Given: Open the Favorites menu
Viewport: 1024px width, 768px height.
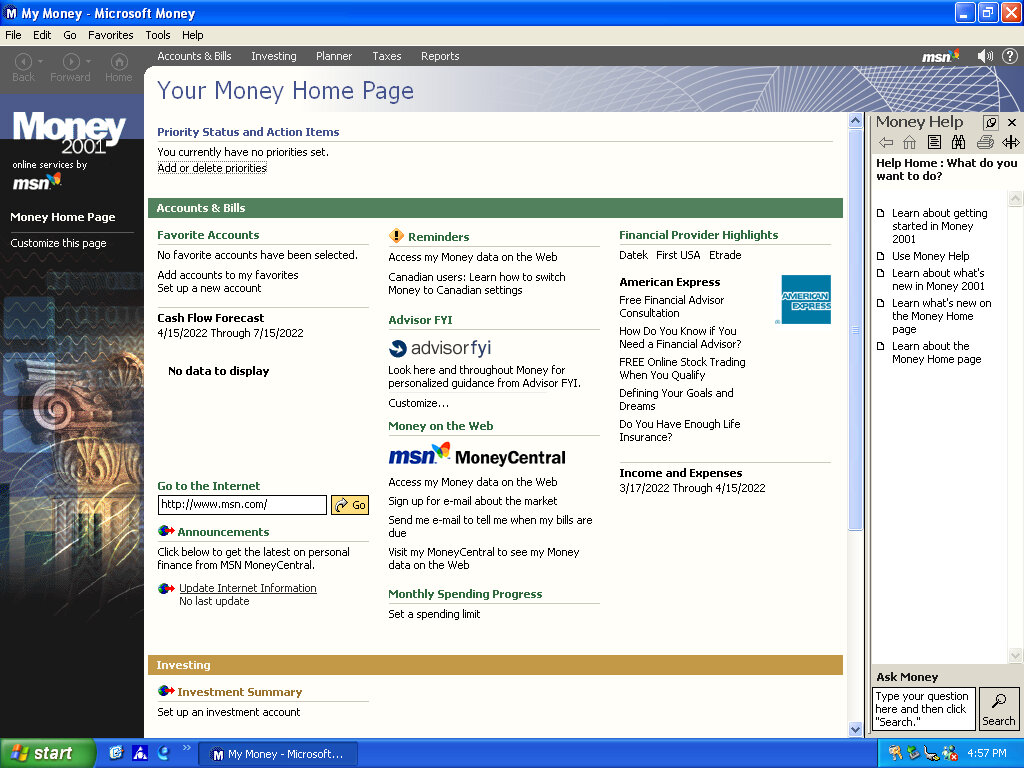Looking at the screenshot, I should click(x=110, y=35).
